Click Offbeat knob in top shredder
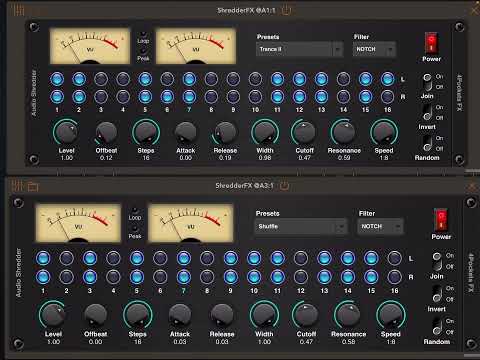480x360 pixels. coord(106,132)
